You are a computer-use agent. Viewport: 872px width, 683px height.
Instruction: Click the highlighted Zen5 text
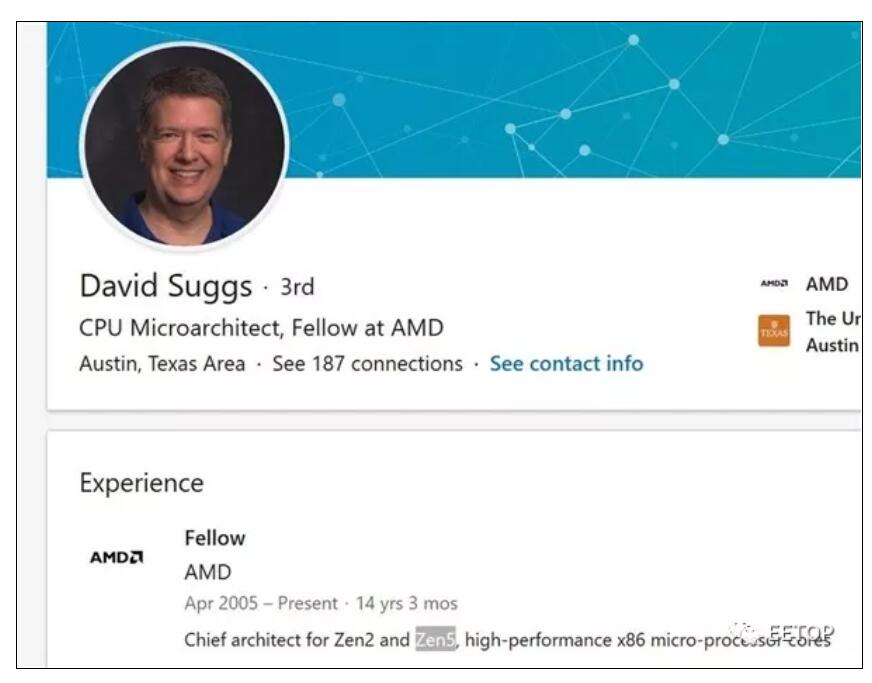click(435, 639)
